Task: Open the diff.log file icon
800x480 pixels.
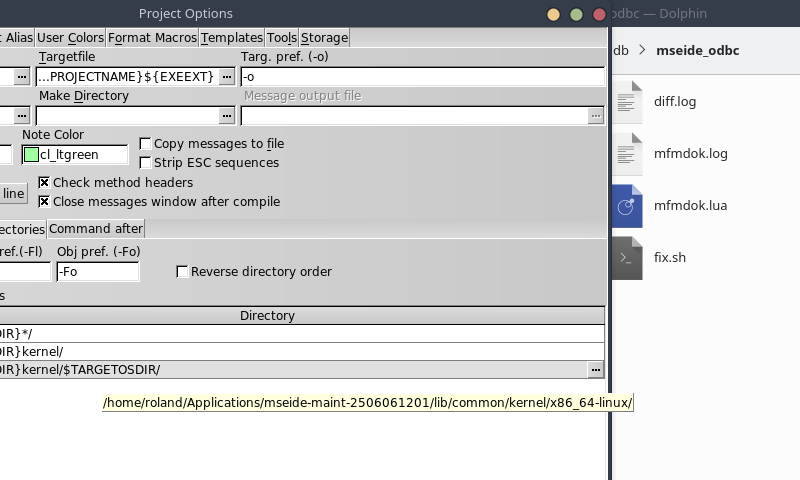Action: coord(628,101)
